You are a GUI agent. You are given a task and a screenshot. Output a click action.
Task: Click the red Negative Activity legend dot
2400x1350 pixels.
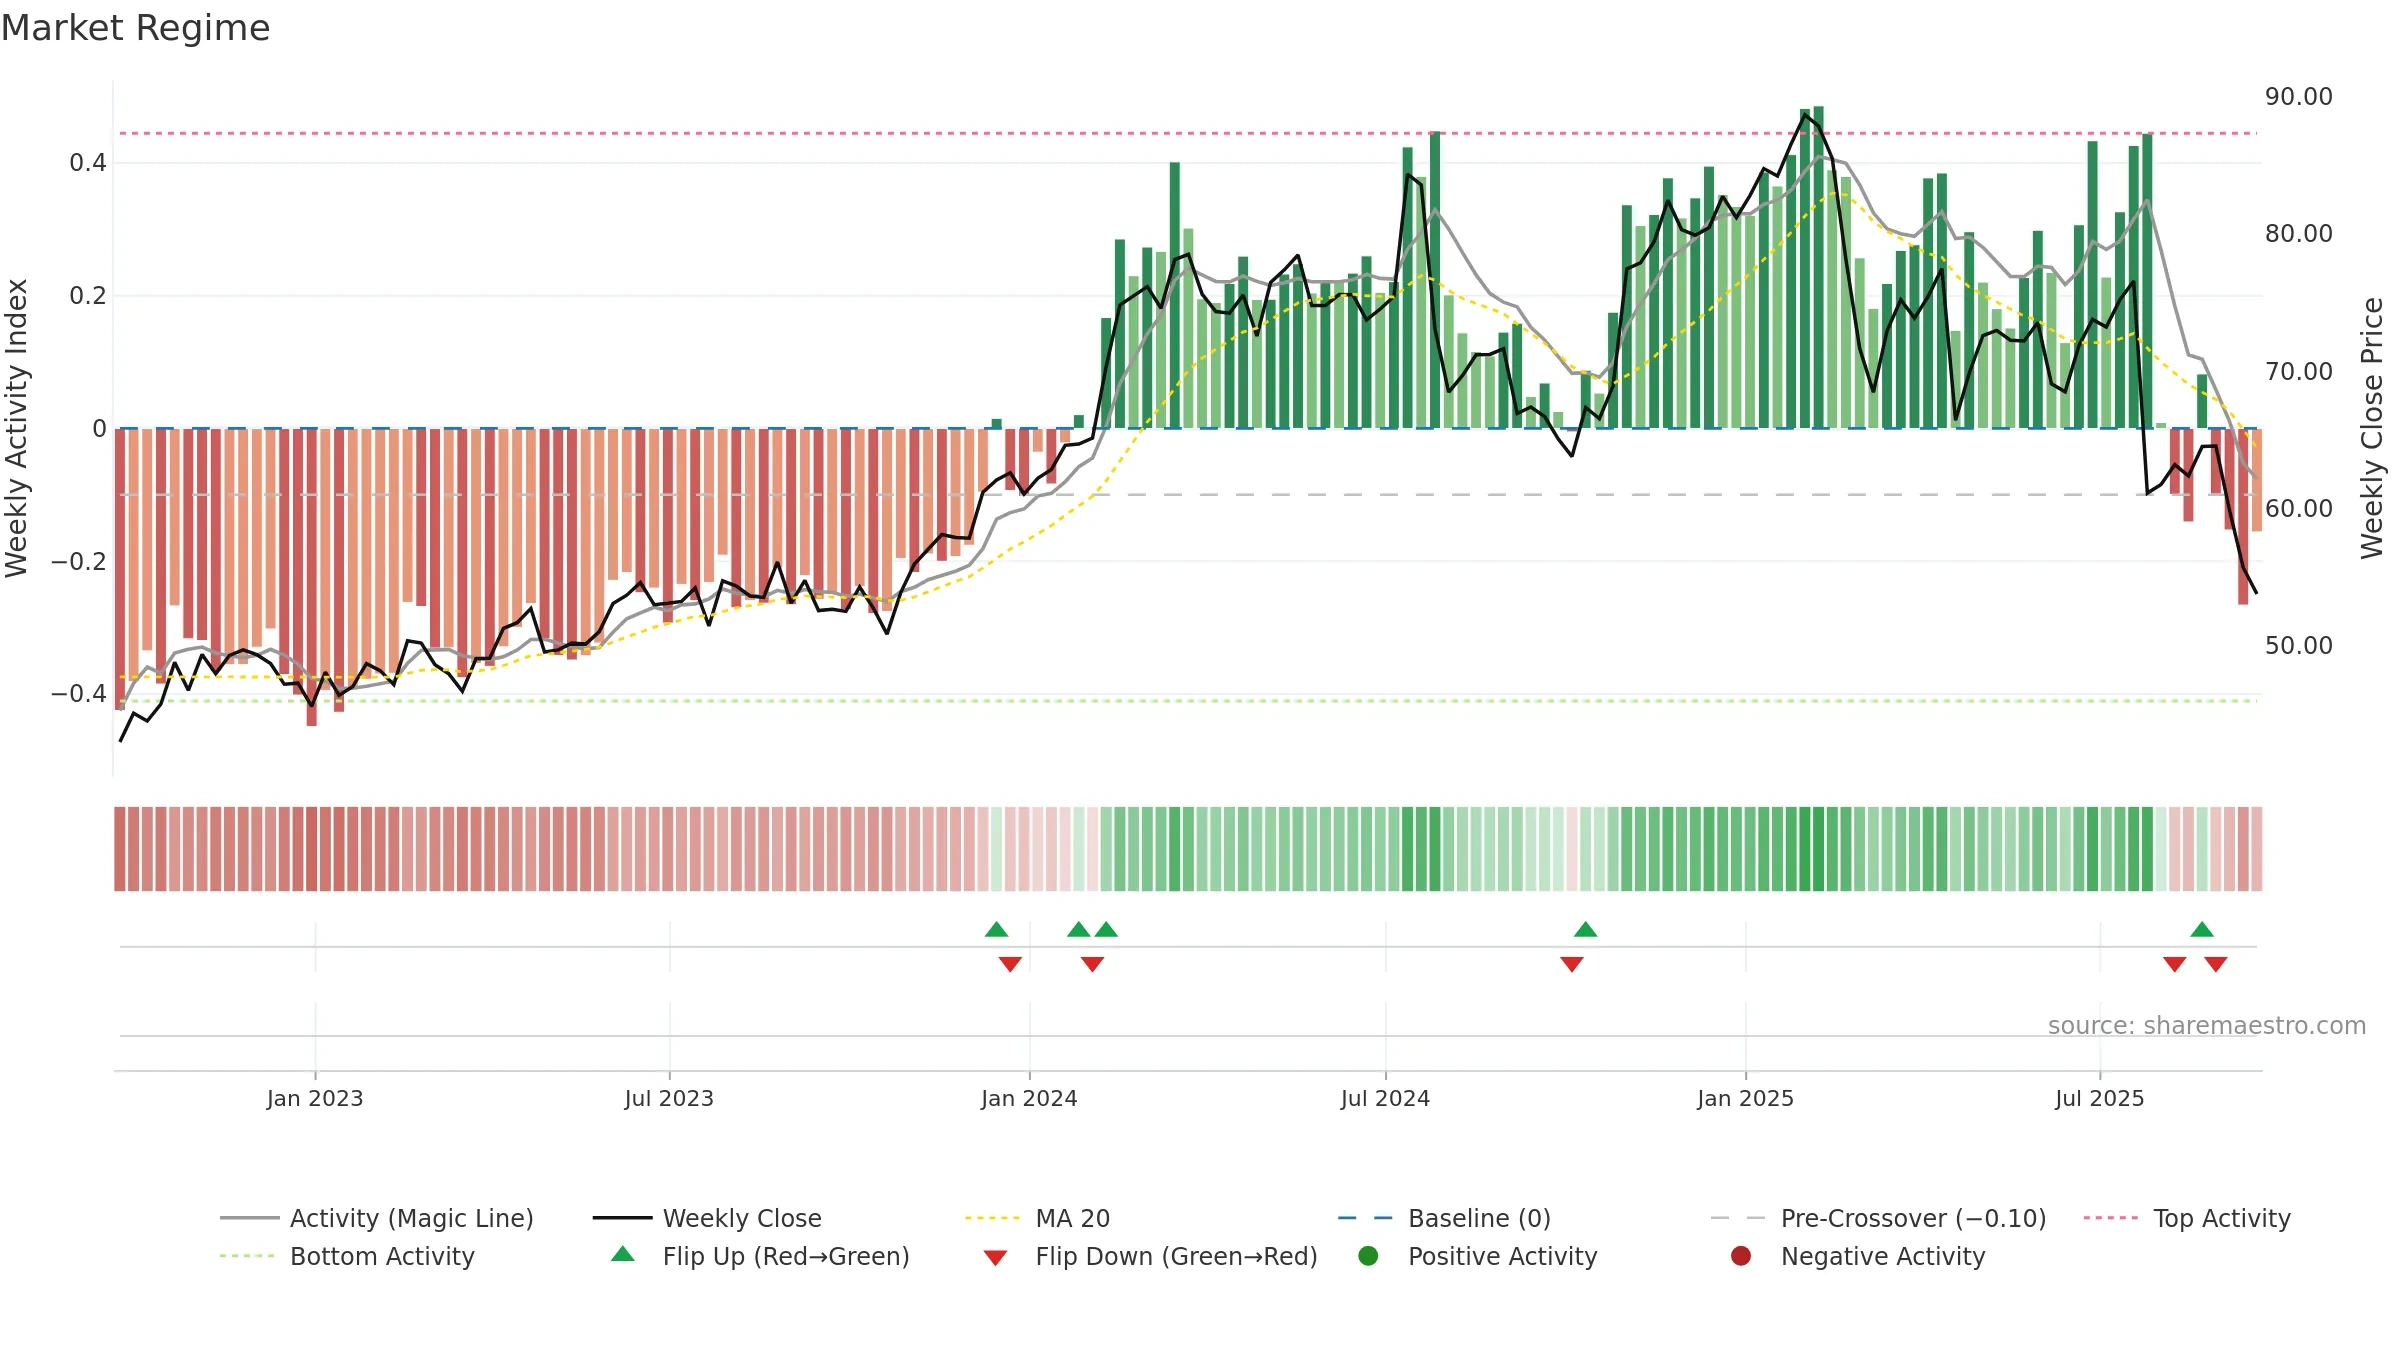coord(1741,1256)
